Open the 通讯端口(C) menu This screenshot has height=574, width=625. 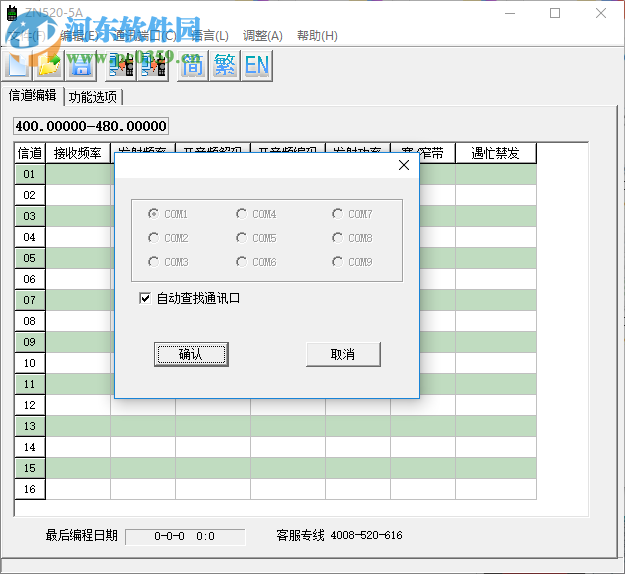[x=144, y=36]
